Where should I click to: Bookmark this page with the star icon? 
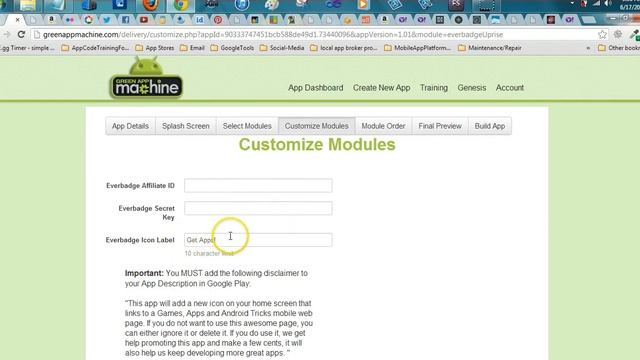tap(602, 35)
